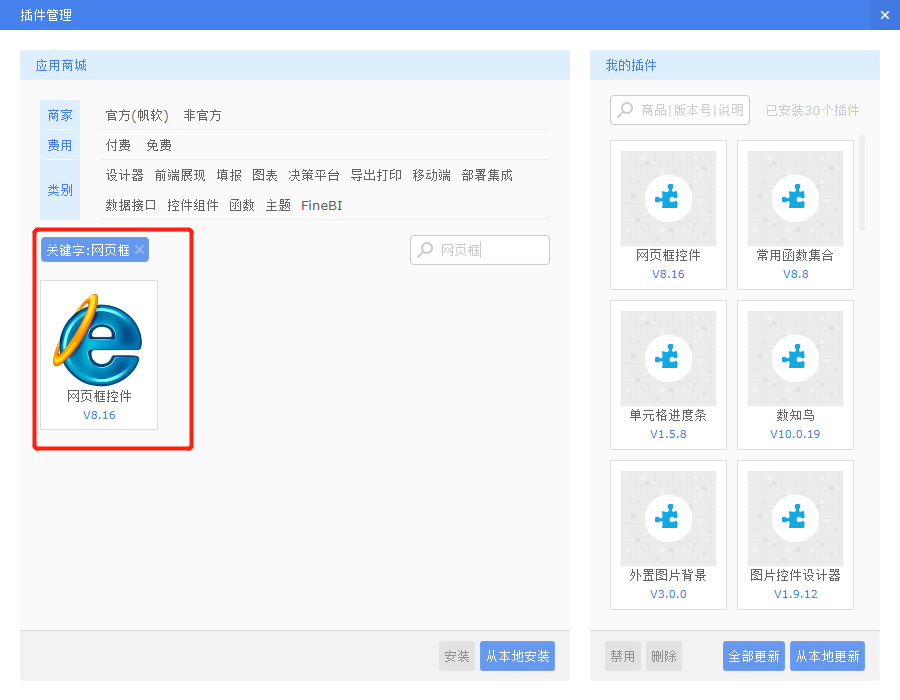
Task: Filter by 非官方 merchant
Action: [x=202, y=115]
